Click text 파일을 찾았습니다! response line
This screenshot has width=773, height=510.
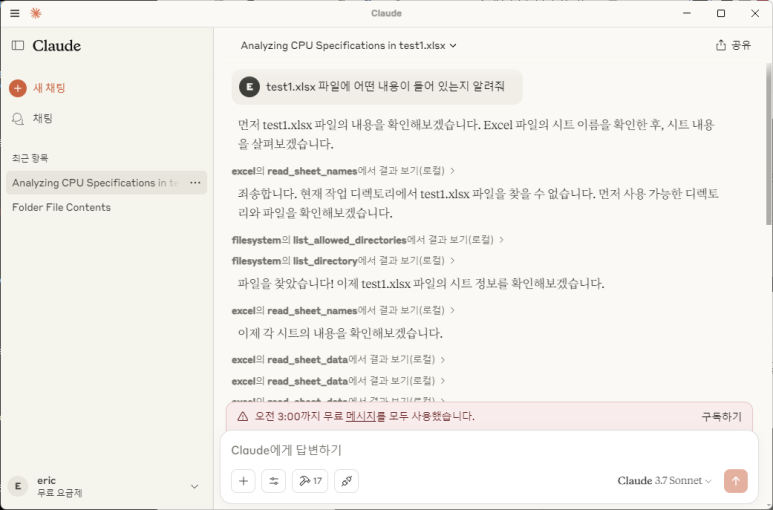(421, 284)
